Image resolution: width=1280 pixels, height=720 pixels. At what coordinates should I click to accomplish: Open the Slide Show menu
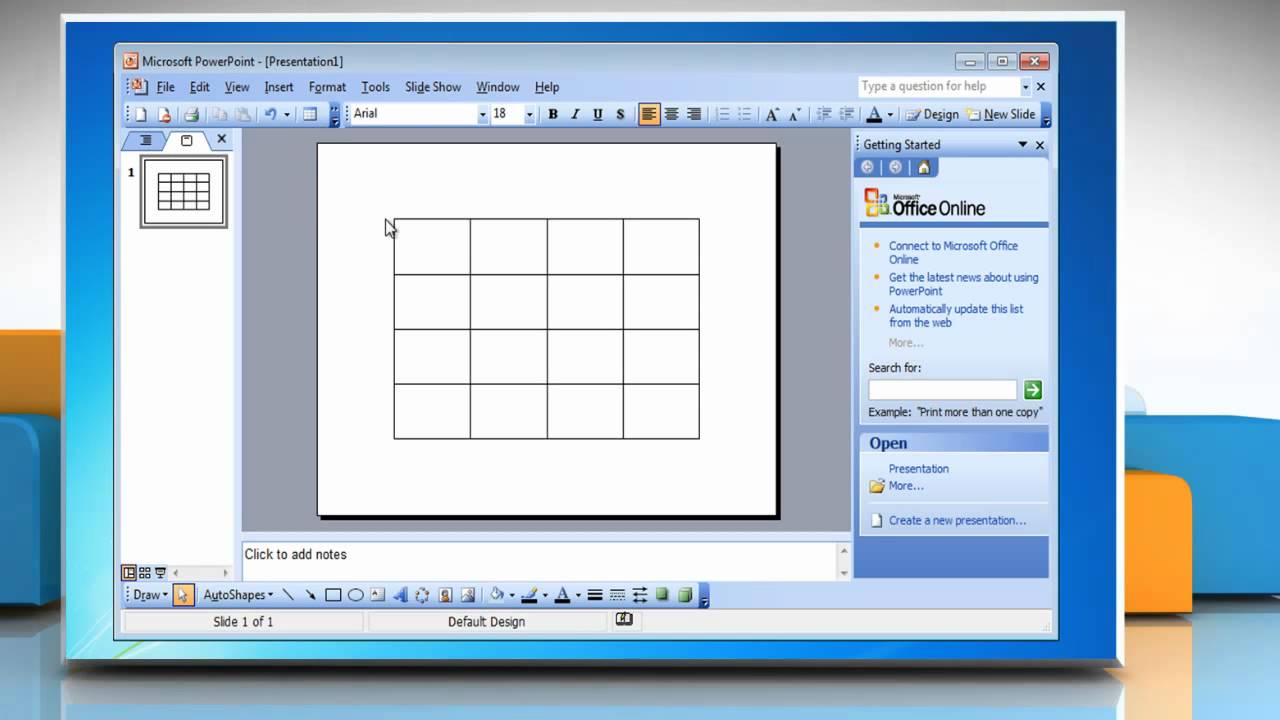pos(433,87)
